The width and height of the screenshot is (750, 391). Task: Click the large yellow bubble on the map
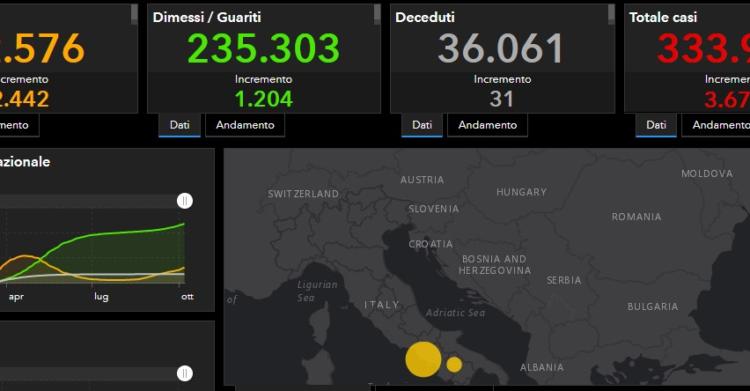423,359
